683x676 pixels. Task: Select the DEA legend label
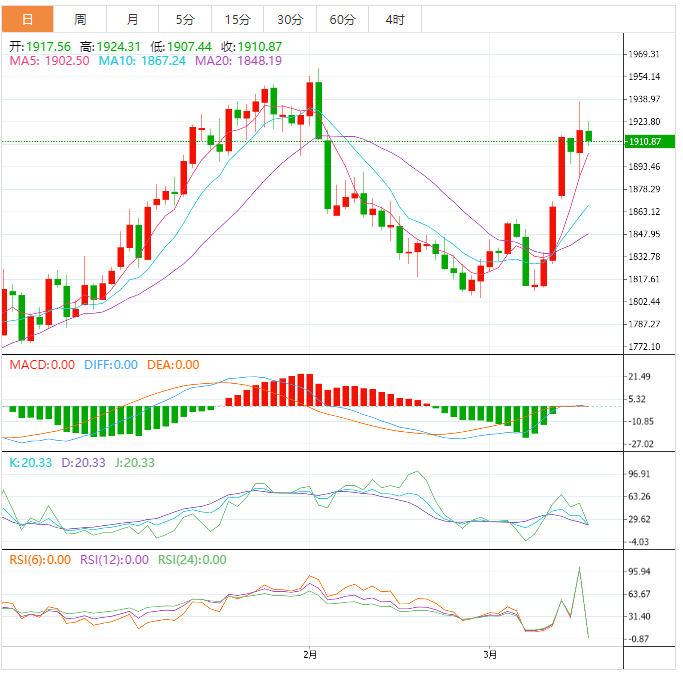173,365
